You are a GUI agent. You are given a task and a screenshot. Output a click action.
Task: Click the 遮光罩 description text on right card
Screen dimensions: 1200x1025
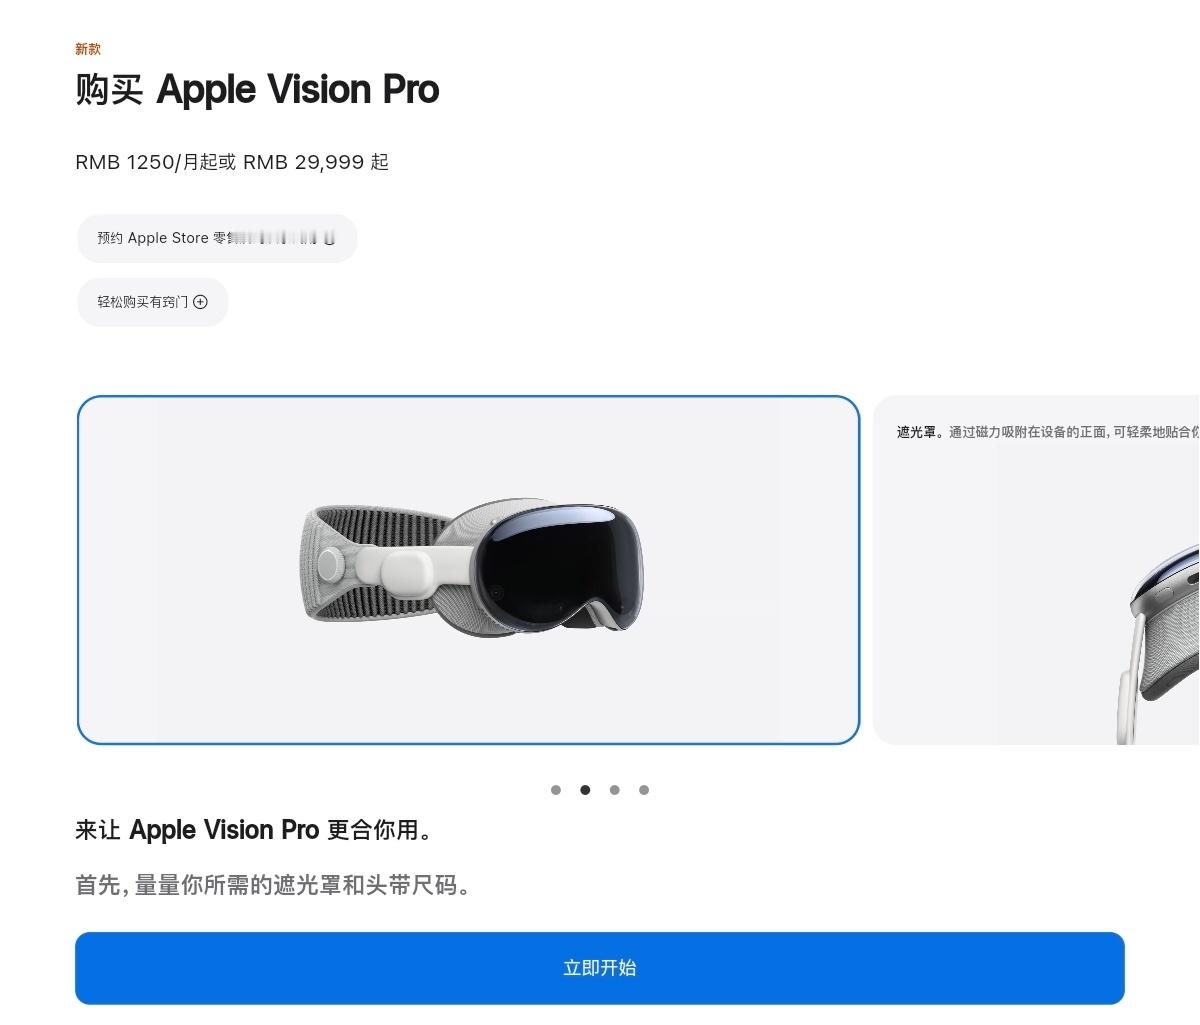pyautogui.click(x=1047, y=432)
